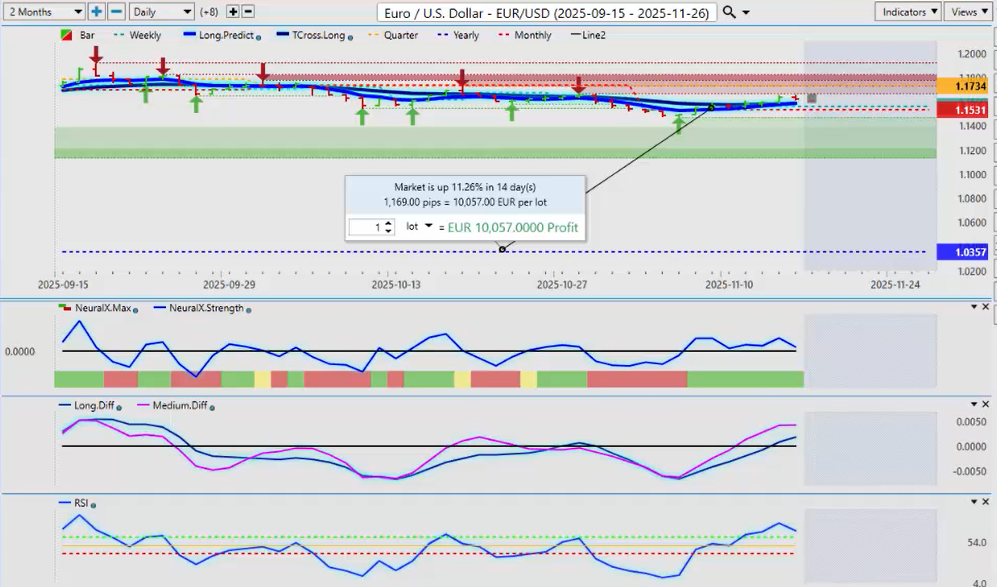Viewport: 997px width, 587px height.
Task: Close the Long.Diff indicator panel
Action: click(986, 403)
